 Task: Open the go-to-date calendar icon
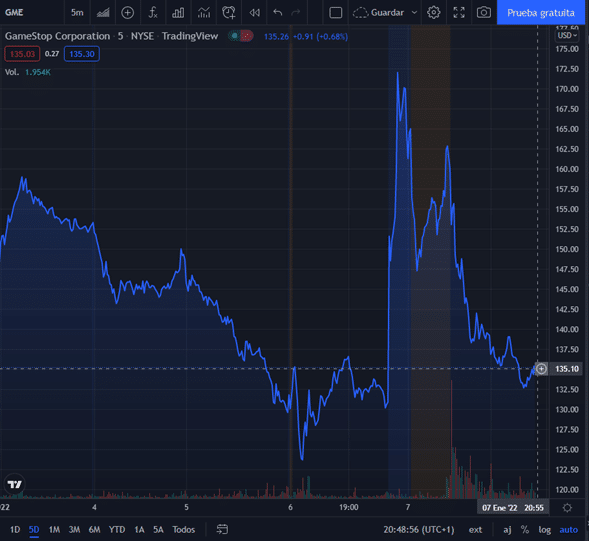tap(222, 529)
